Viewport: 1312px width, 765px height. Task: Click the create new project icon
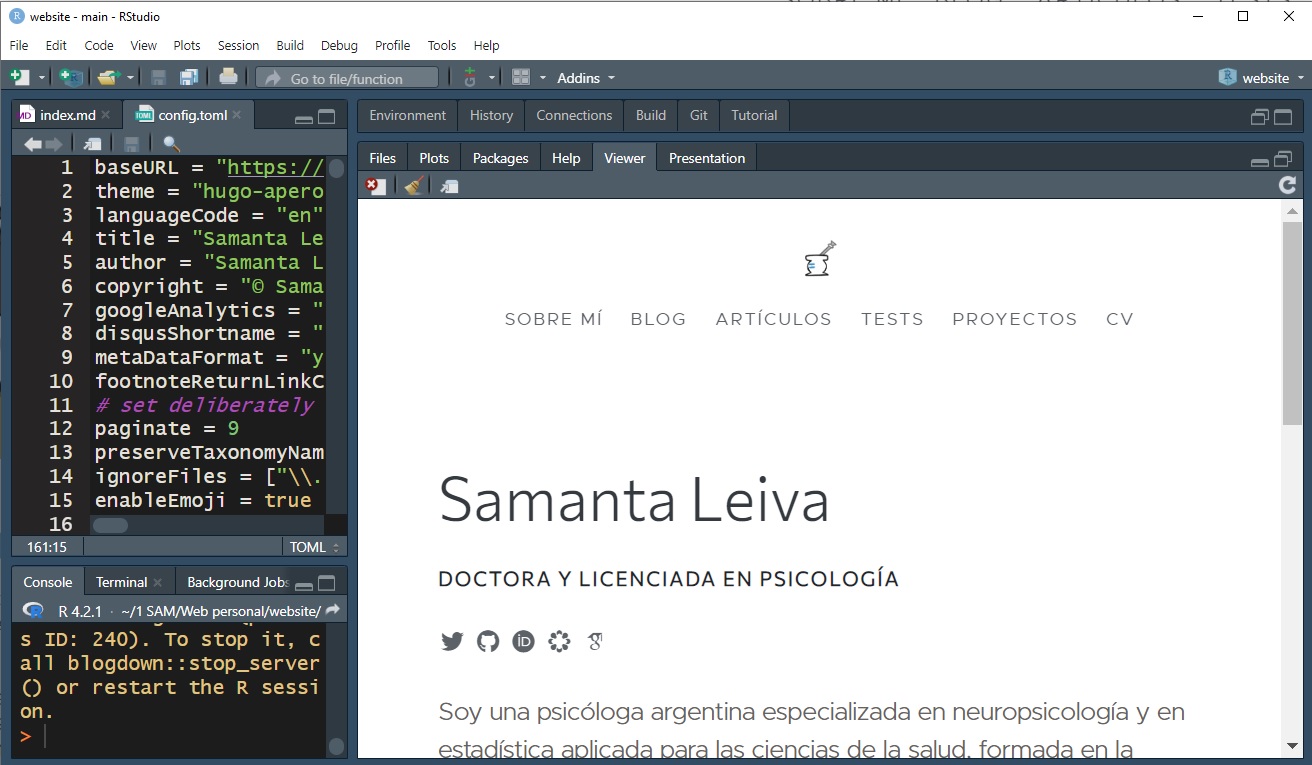coord(70,78)
